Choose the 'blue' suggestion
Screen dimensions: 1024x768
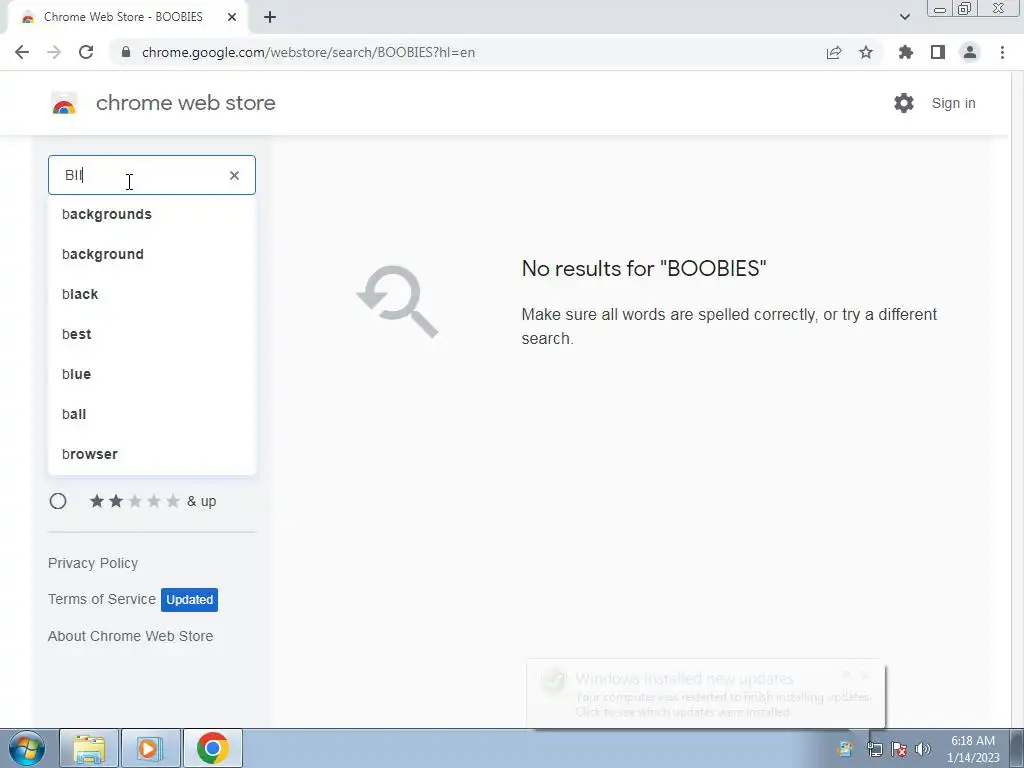coord(152,374)
